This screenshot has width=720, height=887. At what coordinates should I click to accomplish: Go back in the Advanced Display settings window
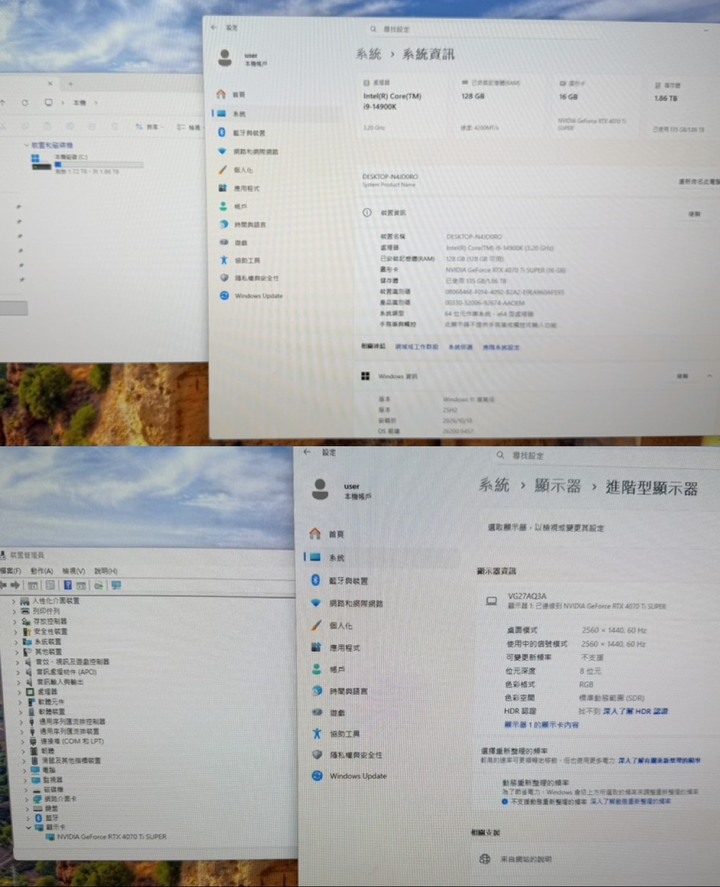click(307, 452)
